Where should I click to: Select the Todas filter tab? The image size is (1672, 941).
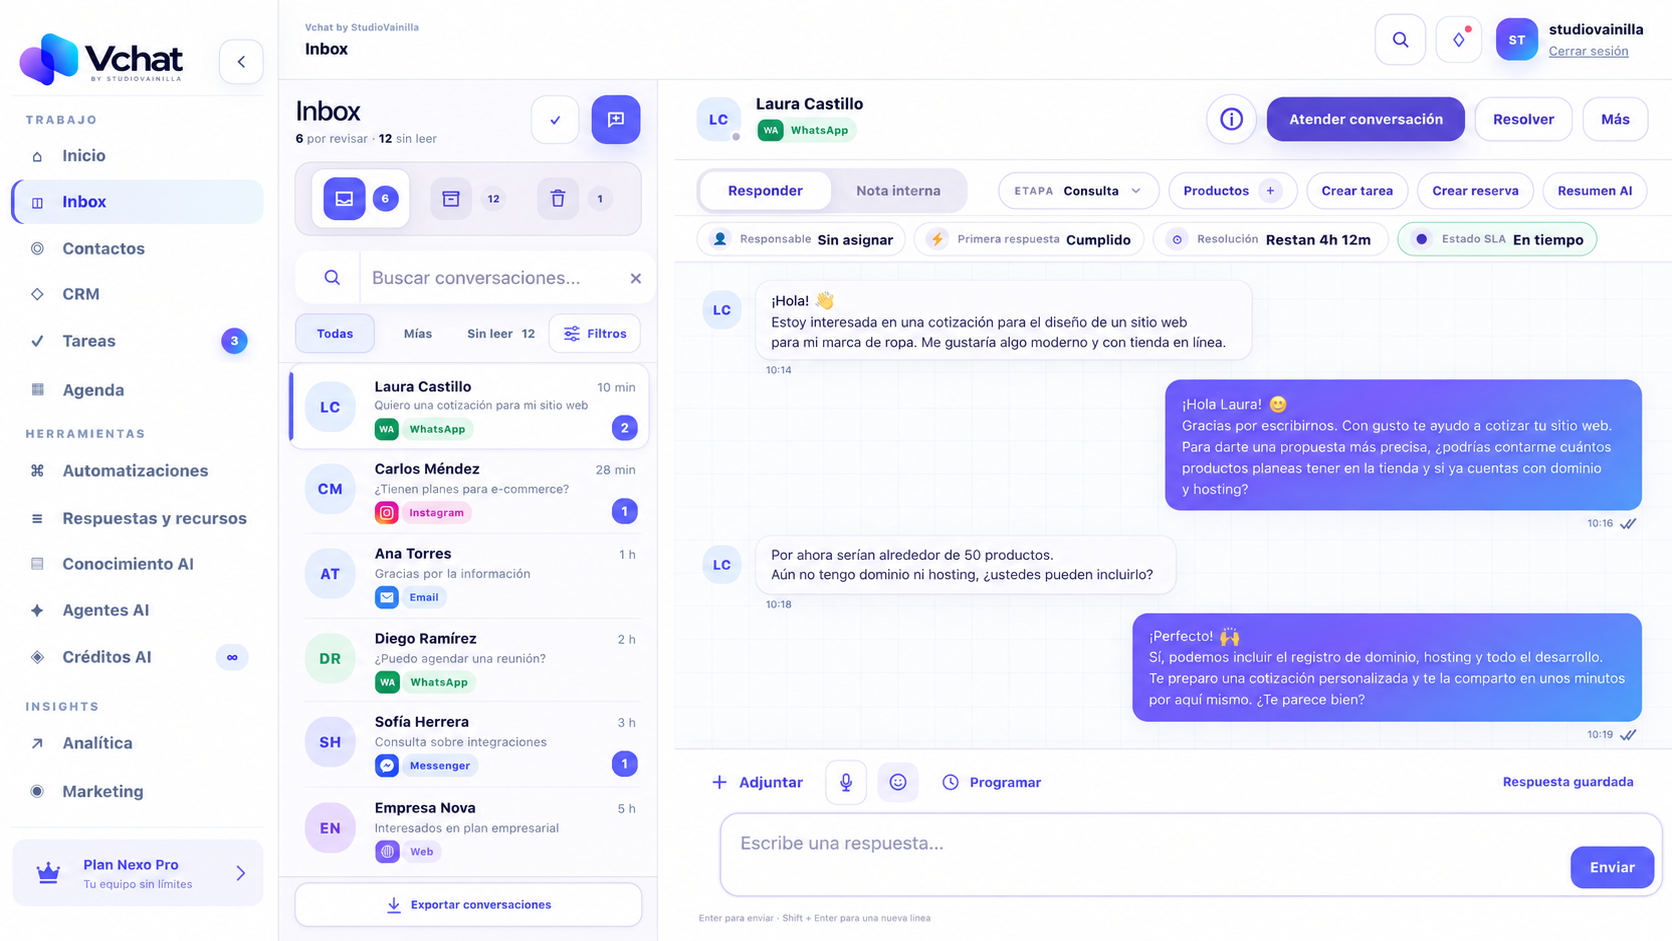(x=335, y=333)
